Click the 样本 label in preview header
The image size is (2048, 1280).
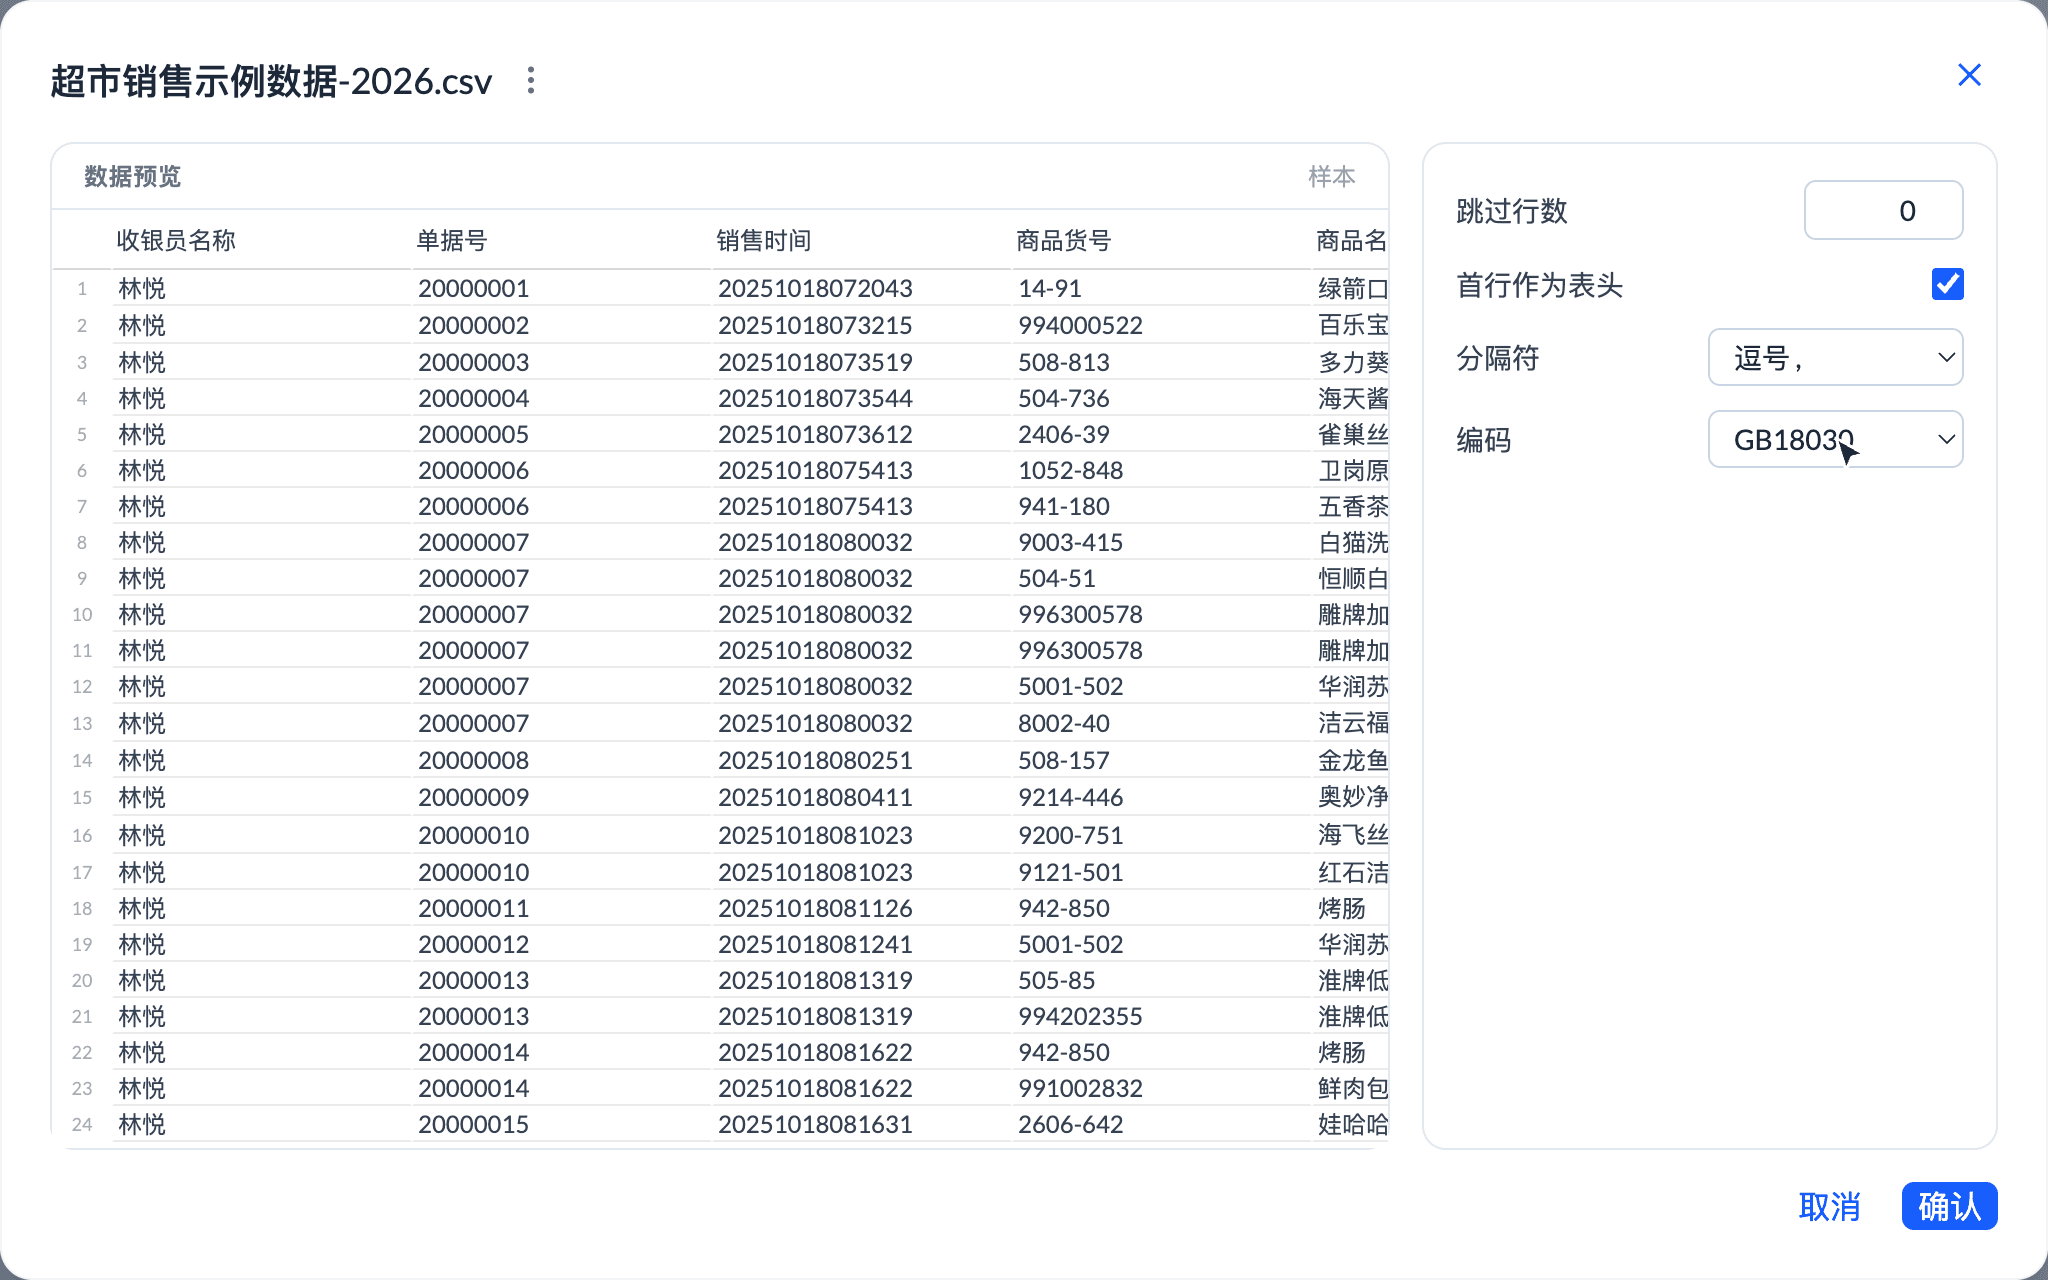point(1332,177)
